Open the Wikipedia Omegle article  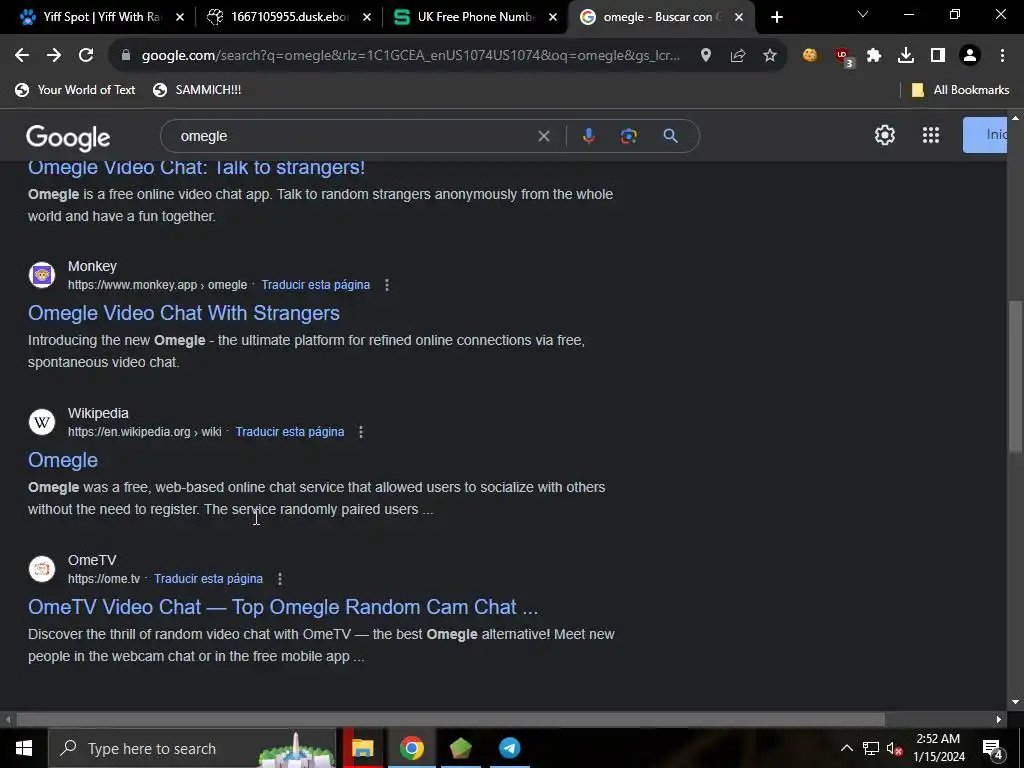coord(63,460)
